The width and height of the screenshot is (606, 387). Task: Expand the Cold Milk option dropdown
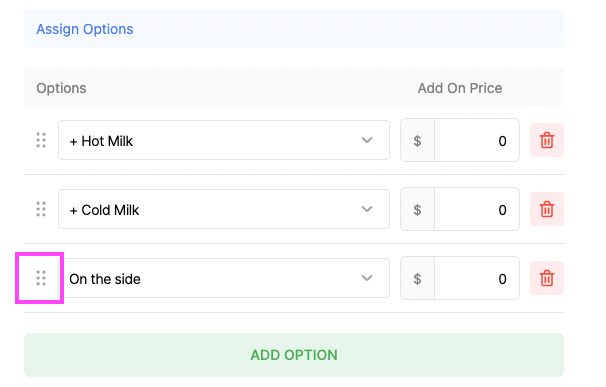224,209
